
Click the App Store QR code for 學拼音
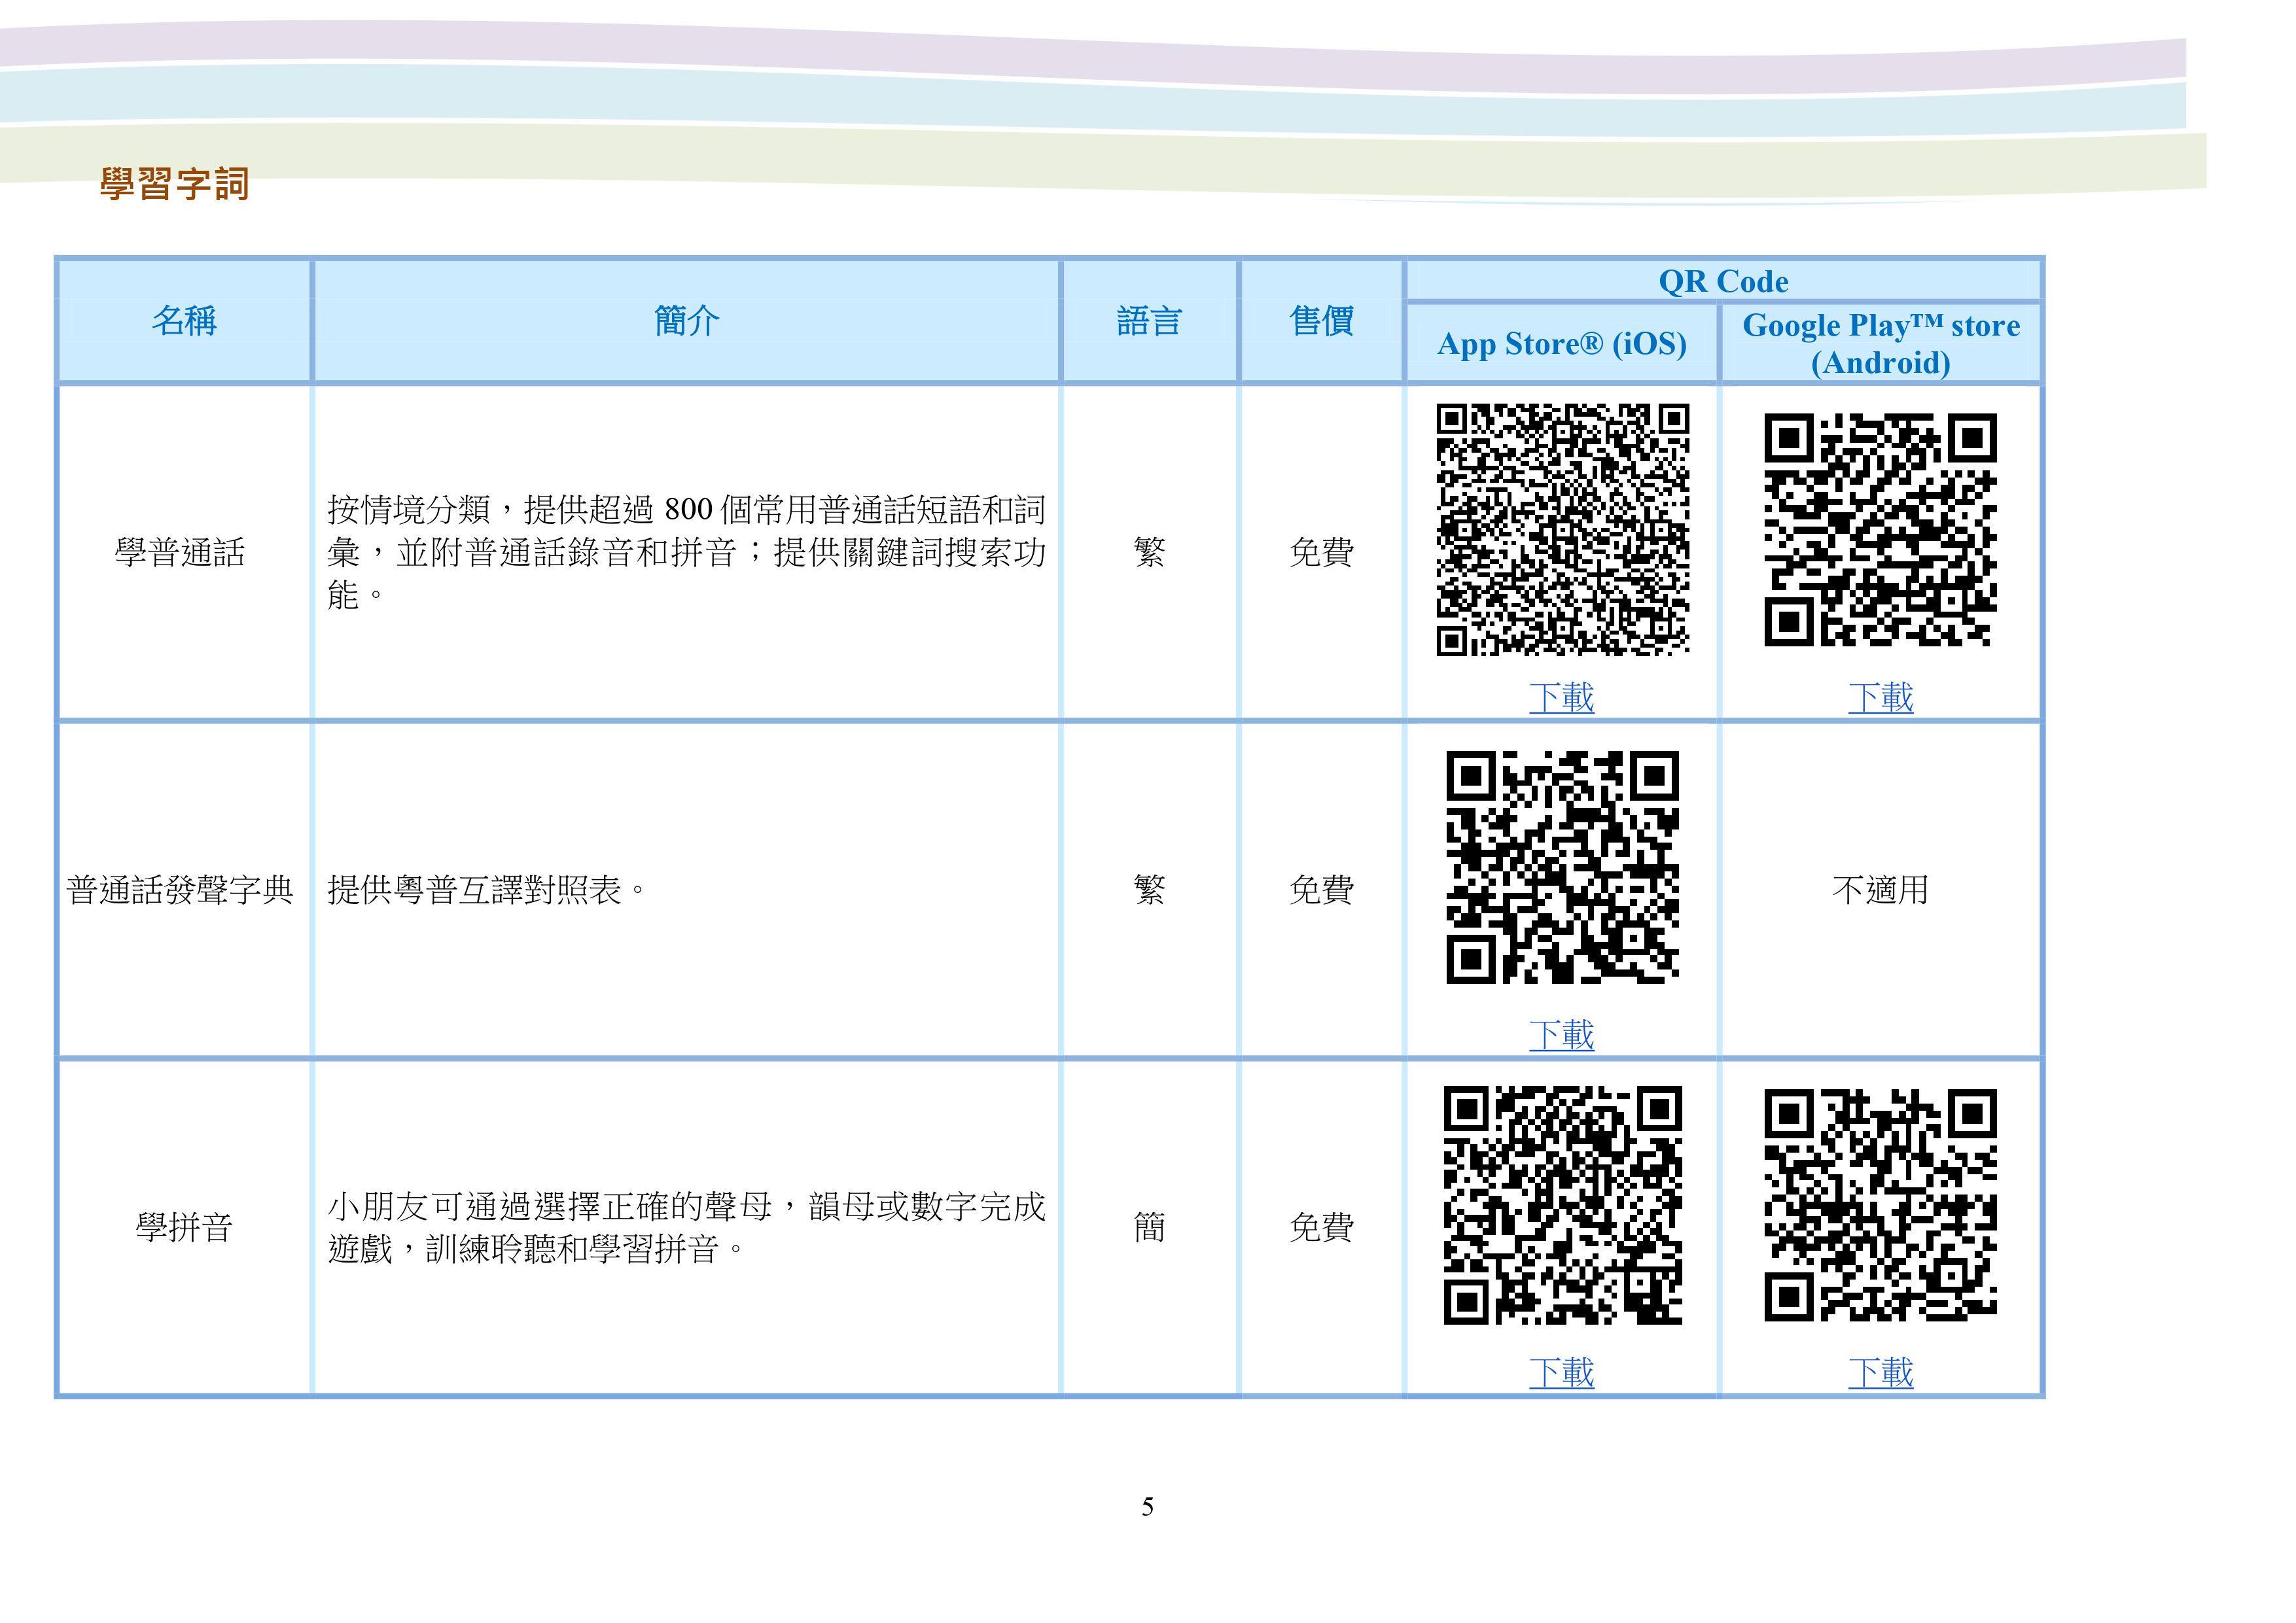pos(1562,1205)
